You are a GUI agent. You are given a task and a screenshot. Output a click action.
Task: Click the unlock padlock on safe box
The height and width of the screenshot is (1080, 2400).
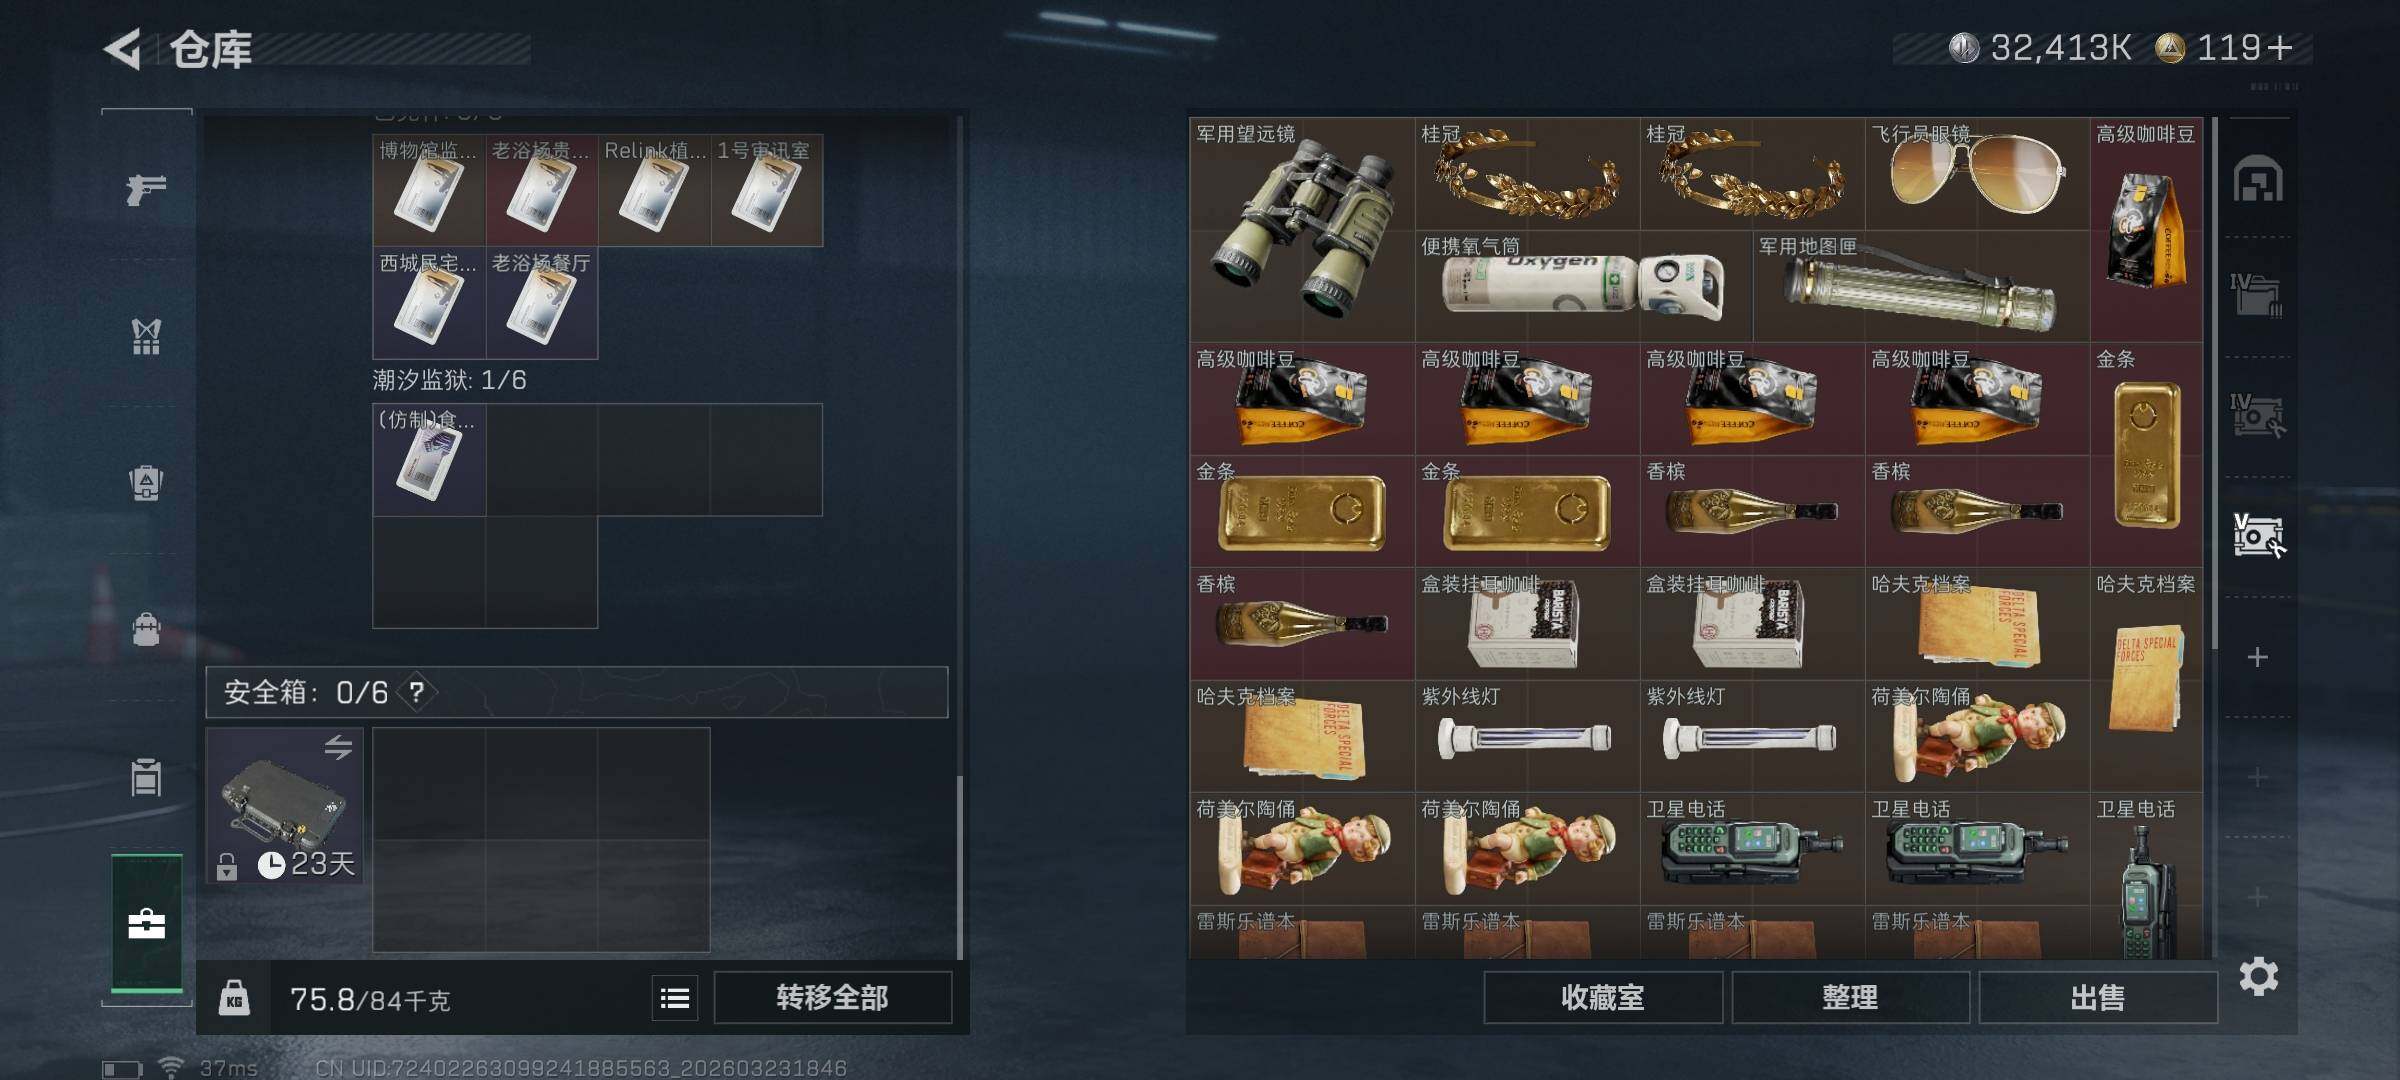click(227, 866)
